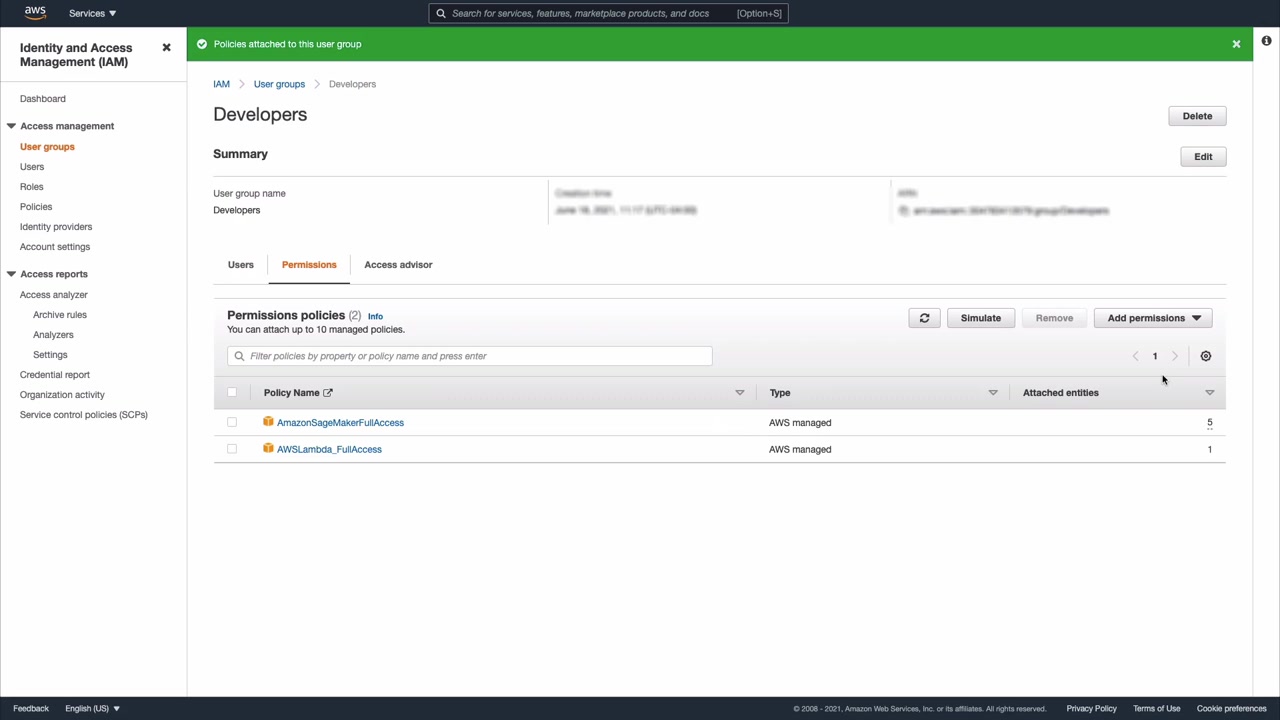
Task: Open Roles in the sidebar
Action: click(32, 187)
